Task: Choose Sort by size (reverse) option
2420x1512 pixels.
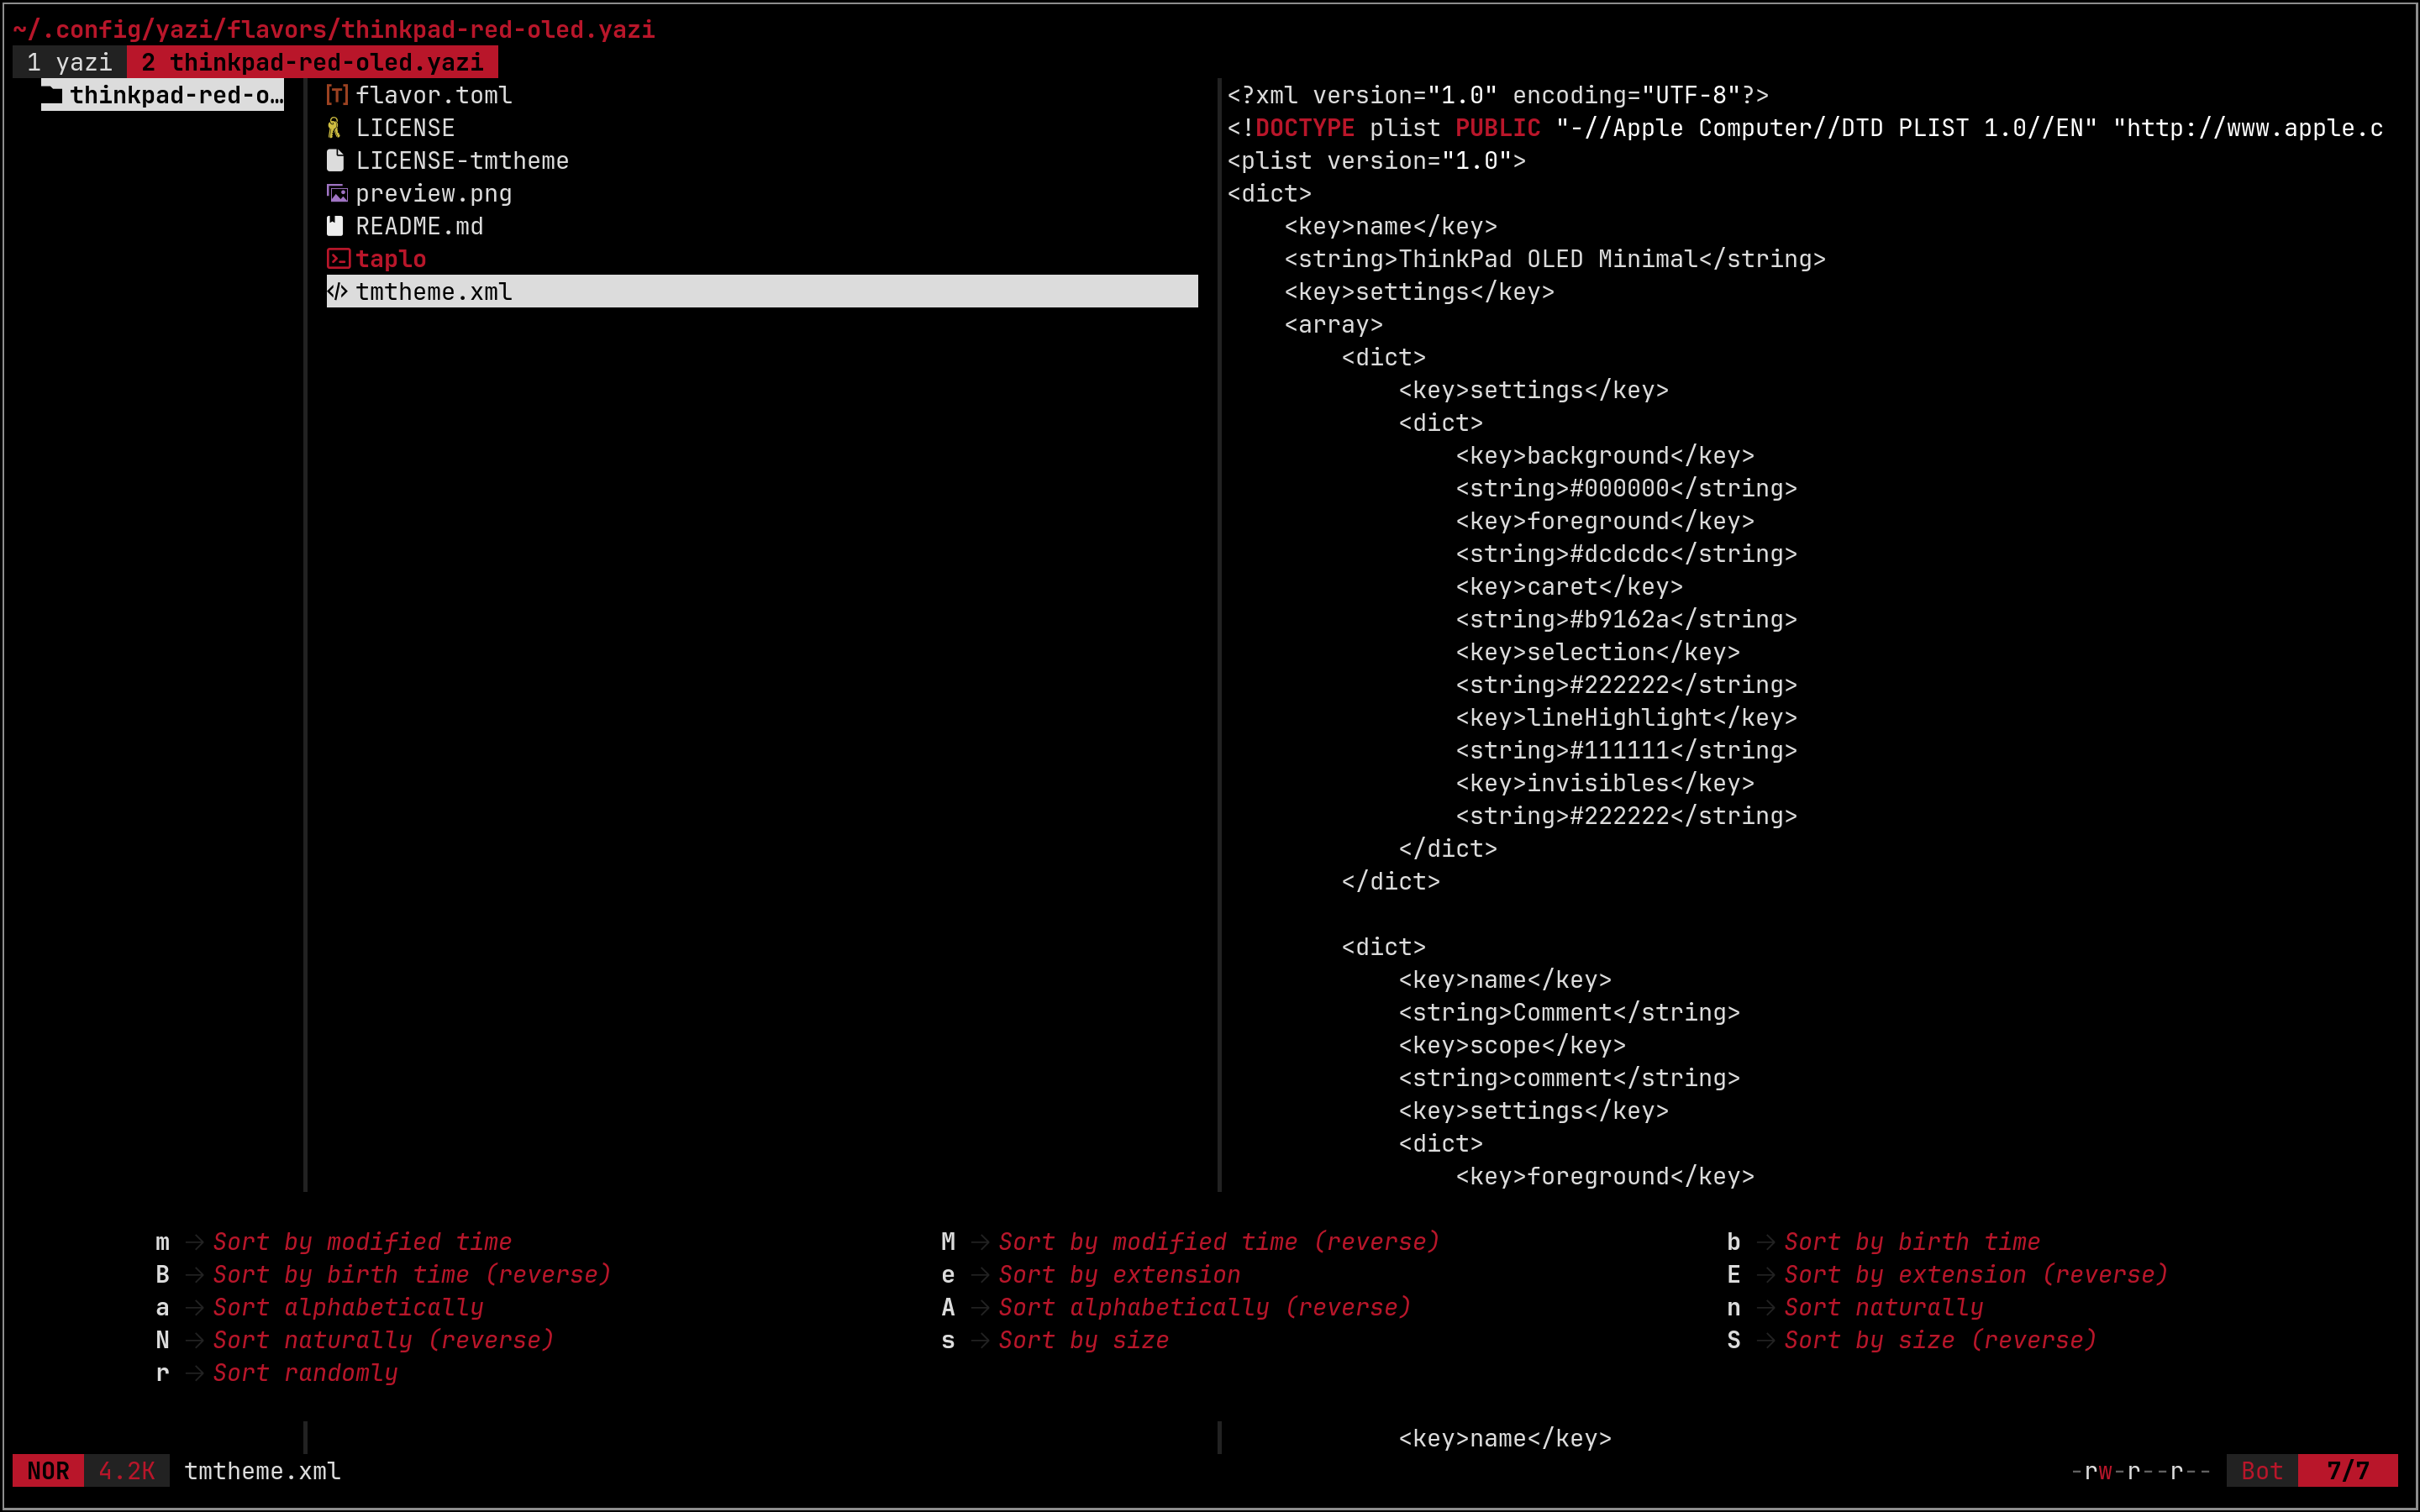Action: (x=1939, y=1340)
